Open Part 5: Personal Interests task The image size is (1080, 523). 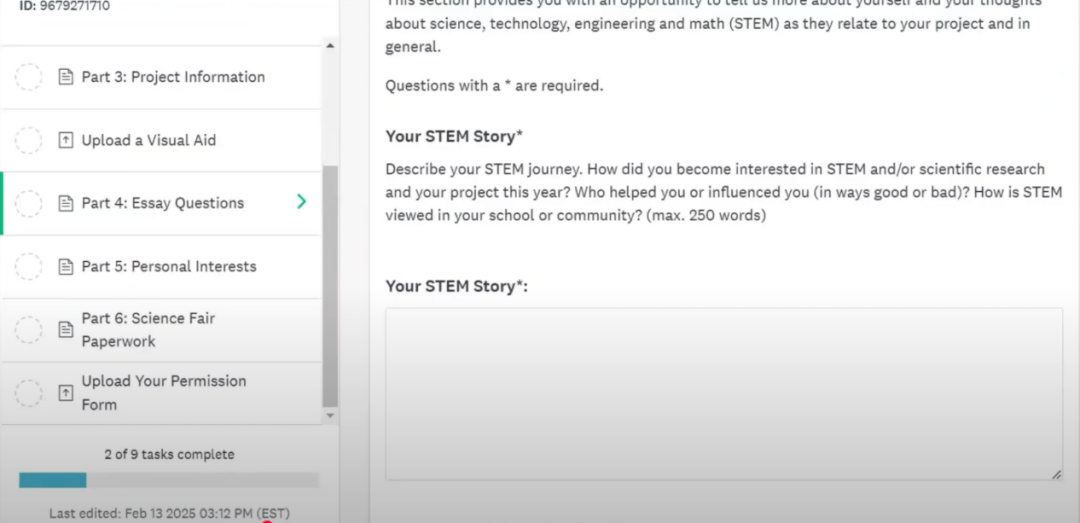coord(160,267)
